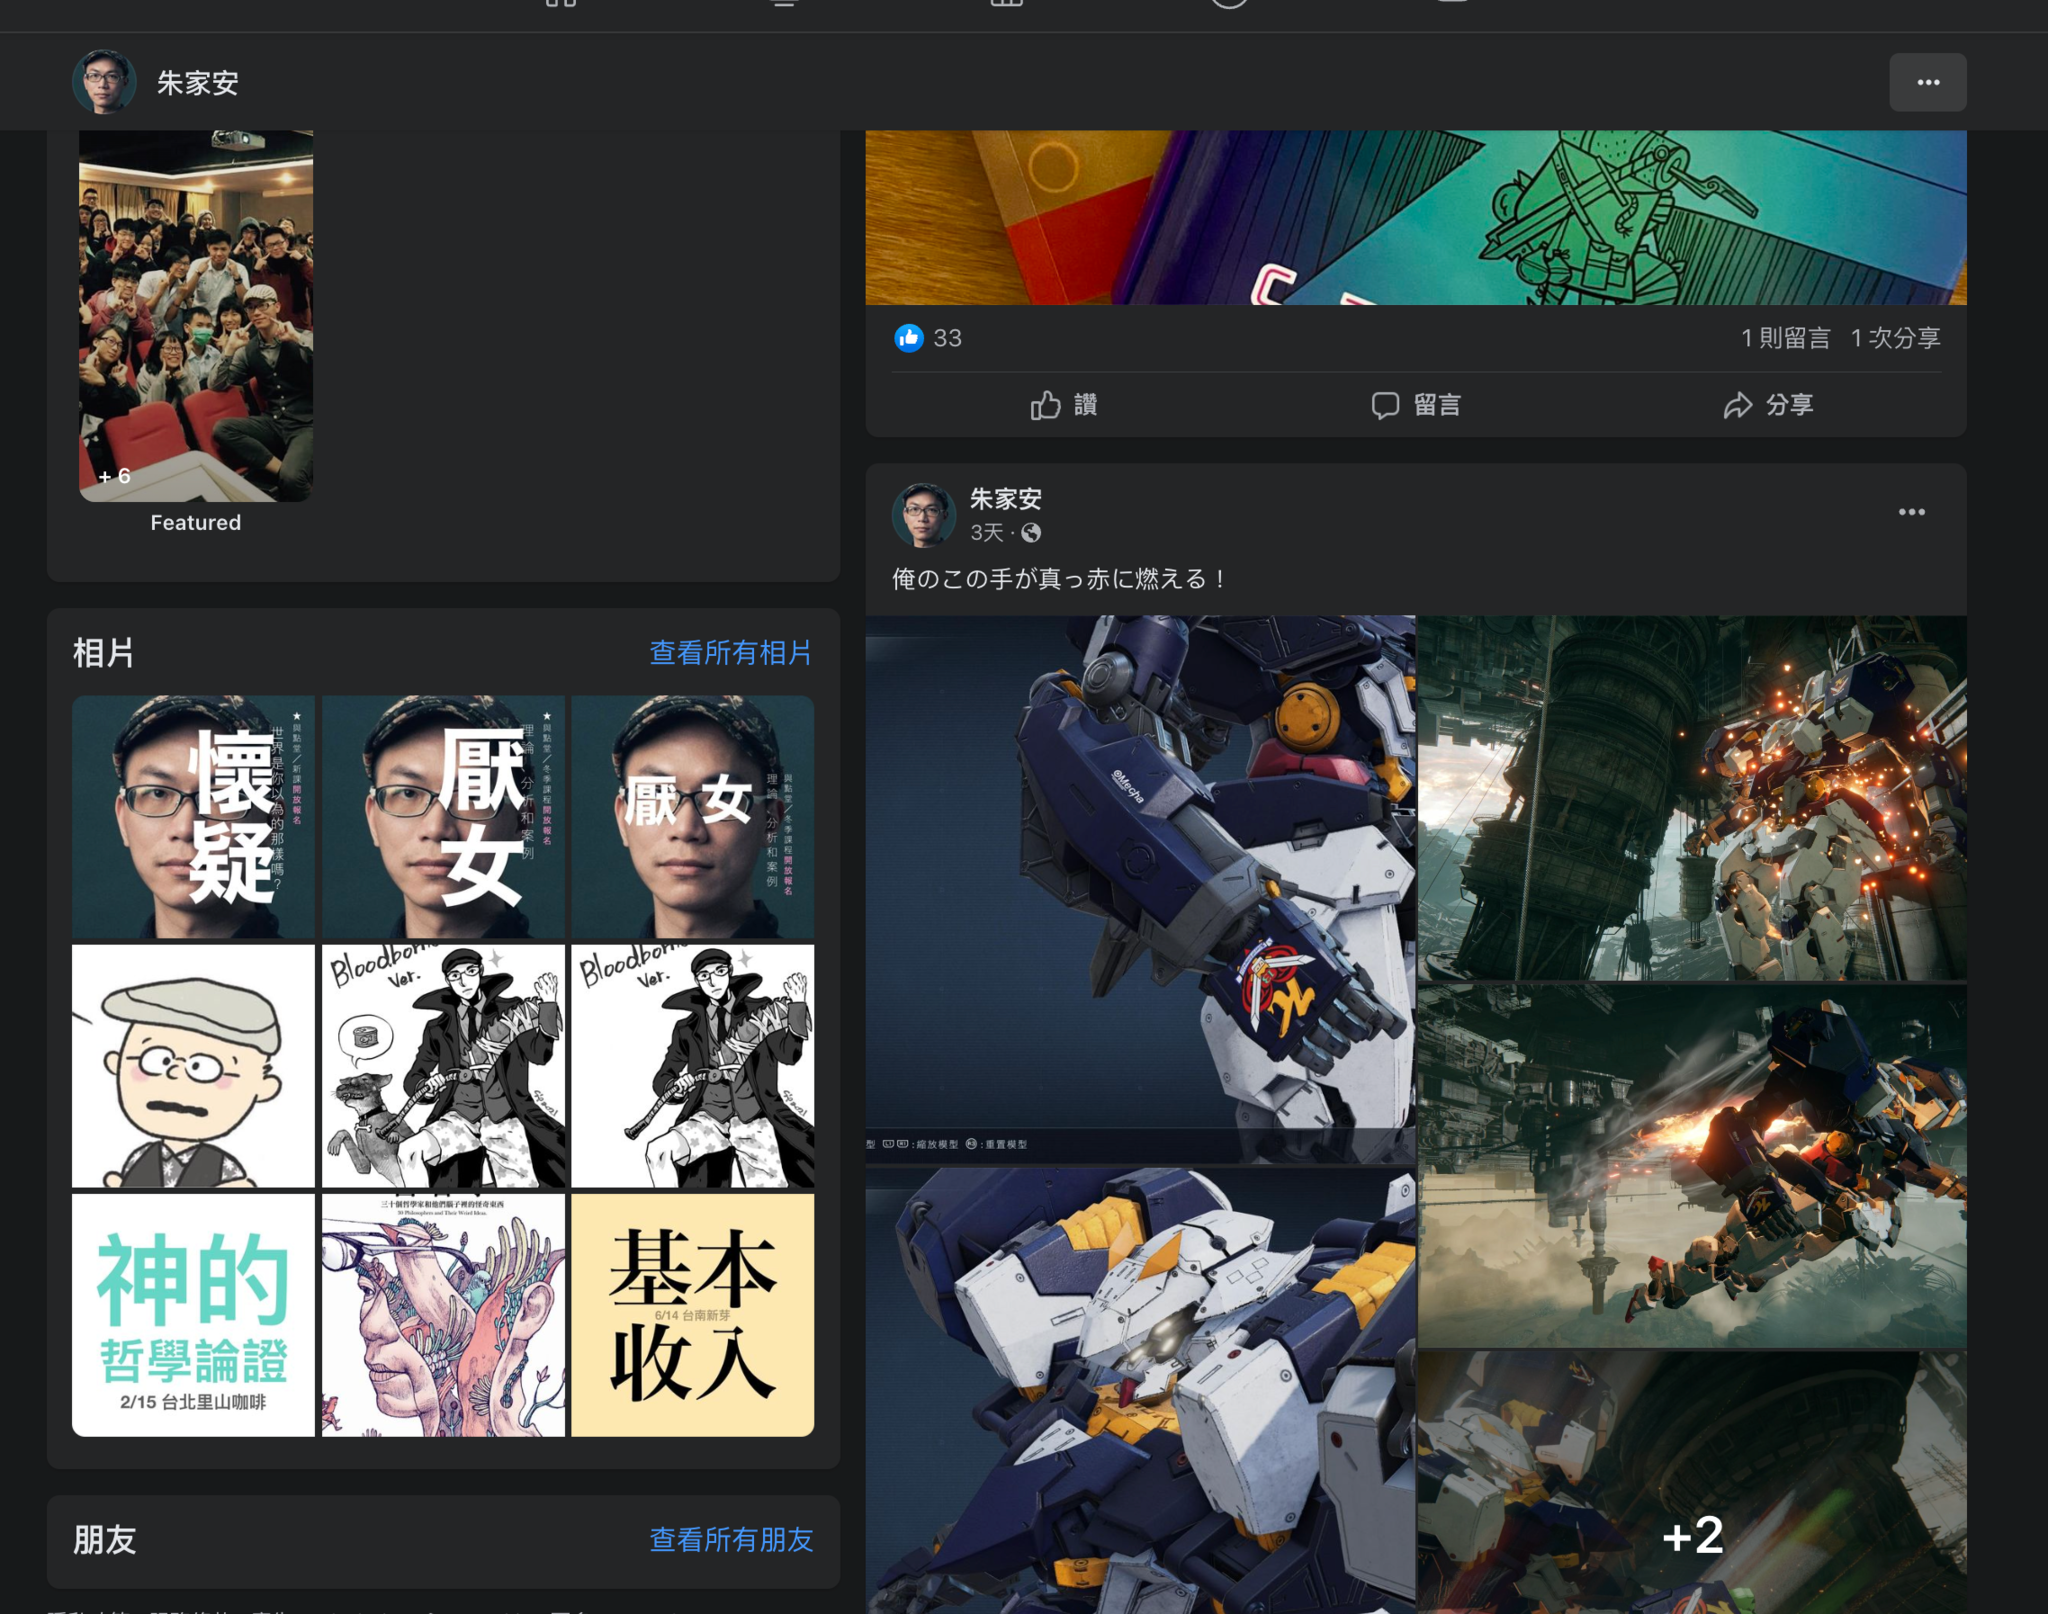Click the 朱家安 name in the header bar
The width and height of the screenshot is (2048, 1614).
coord(197,83)
